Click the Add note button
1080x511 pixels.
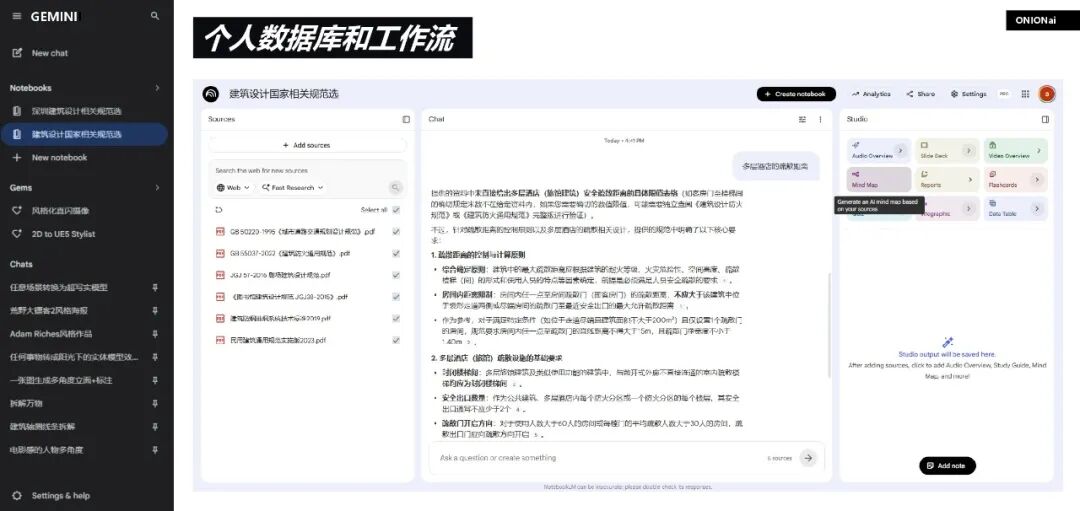[947, 466]
